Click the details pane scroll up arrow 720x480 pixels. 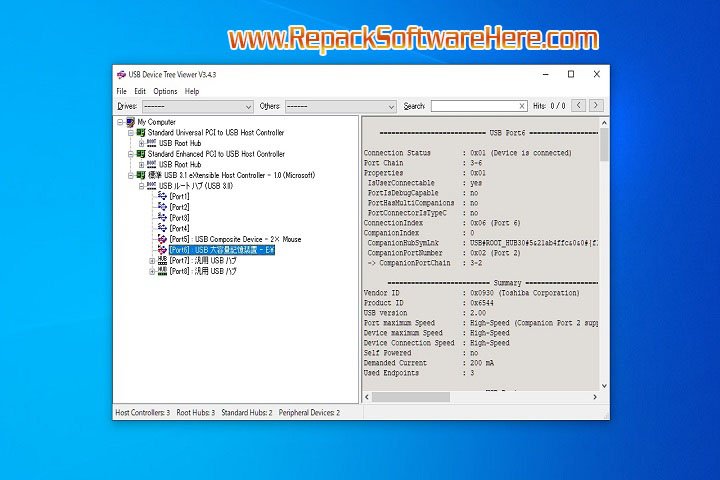tap(604, 123)
